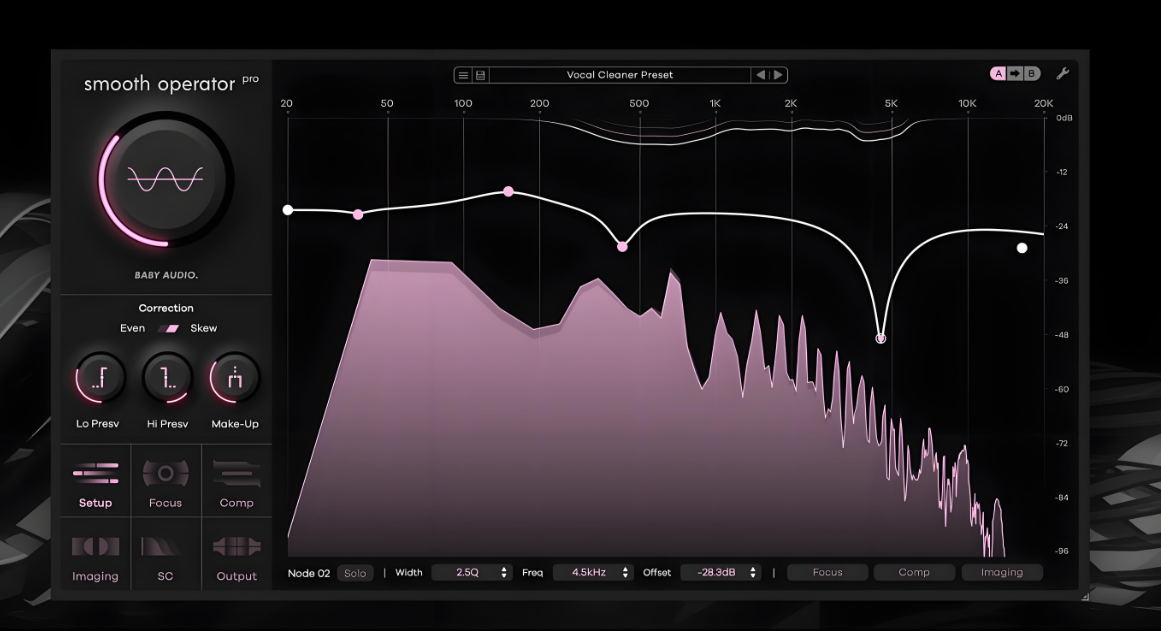
Task: Open the wrench settings icon
Action: (x=1063, y=73)
